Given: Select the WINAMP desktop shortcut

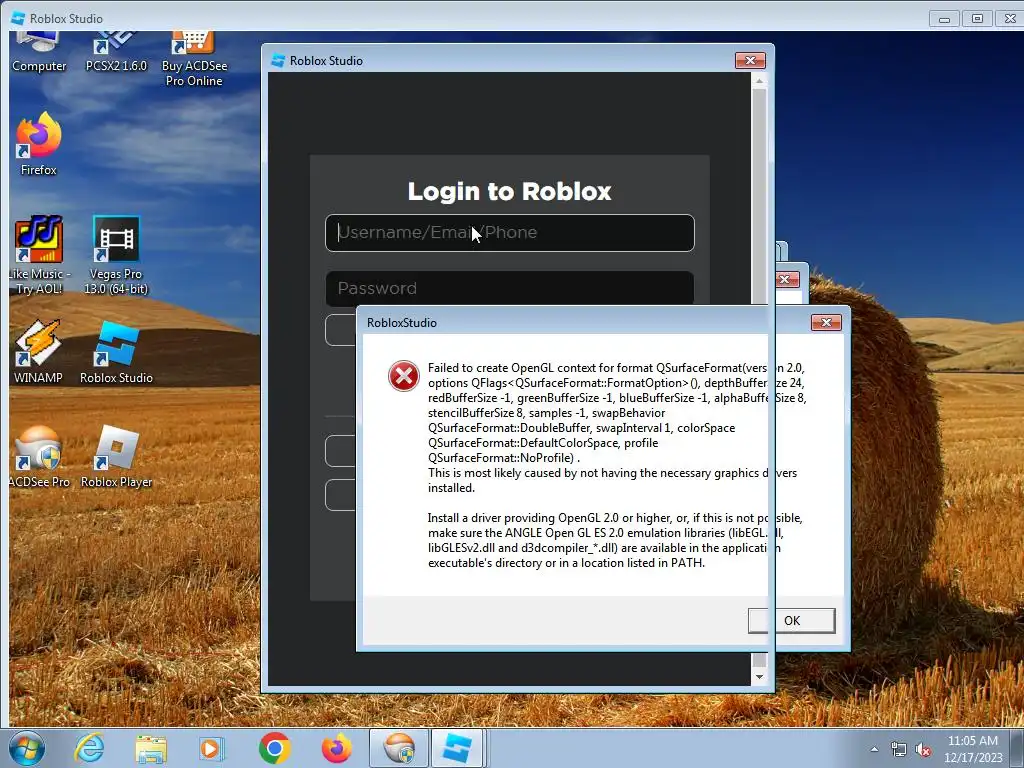Looking at the screenshot, I should (39, 352).
